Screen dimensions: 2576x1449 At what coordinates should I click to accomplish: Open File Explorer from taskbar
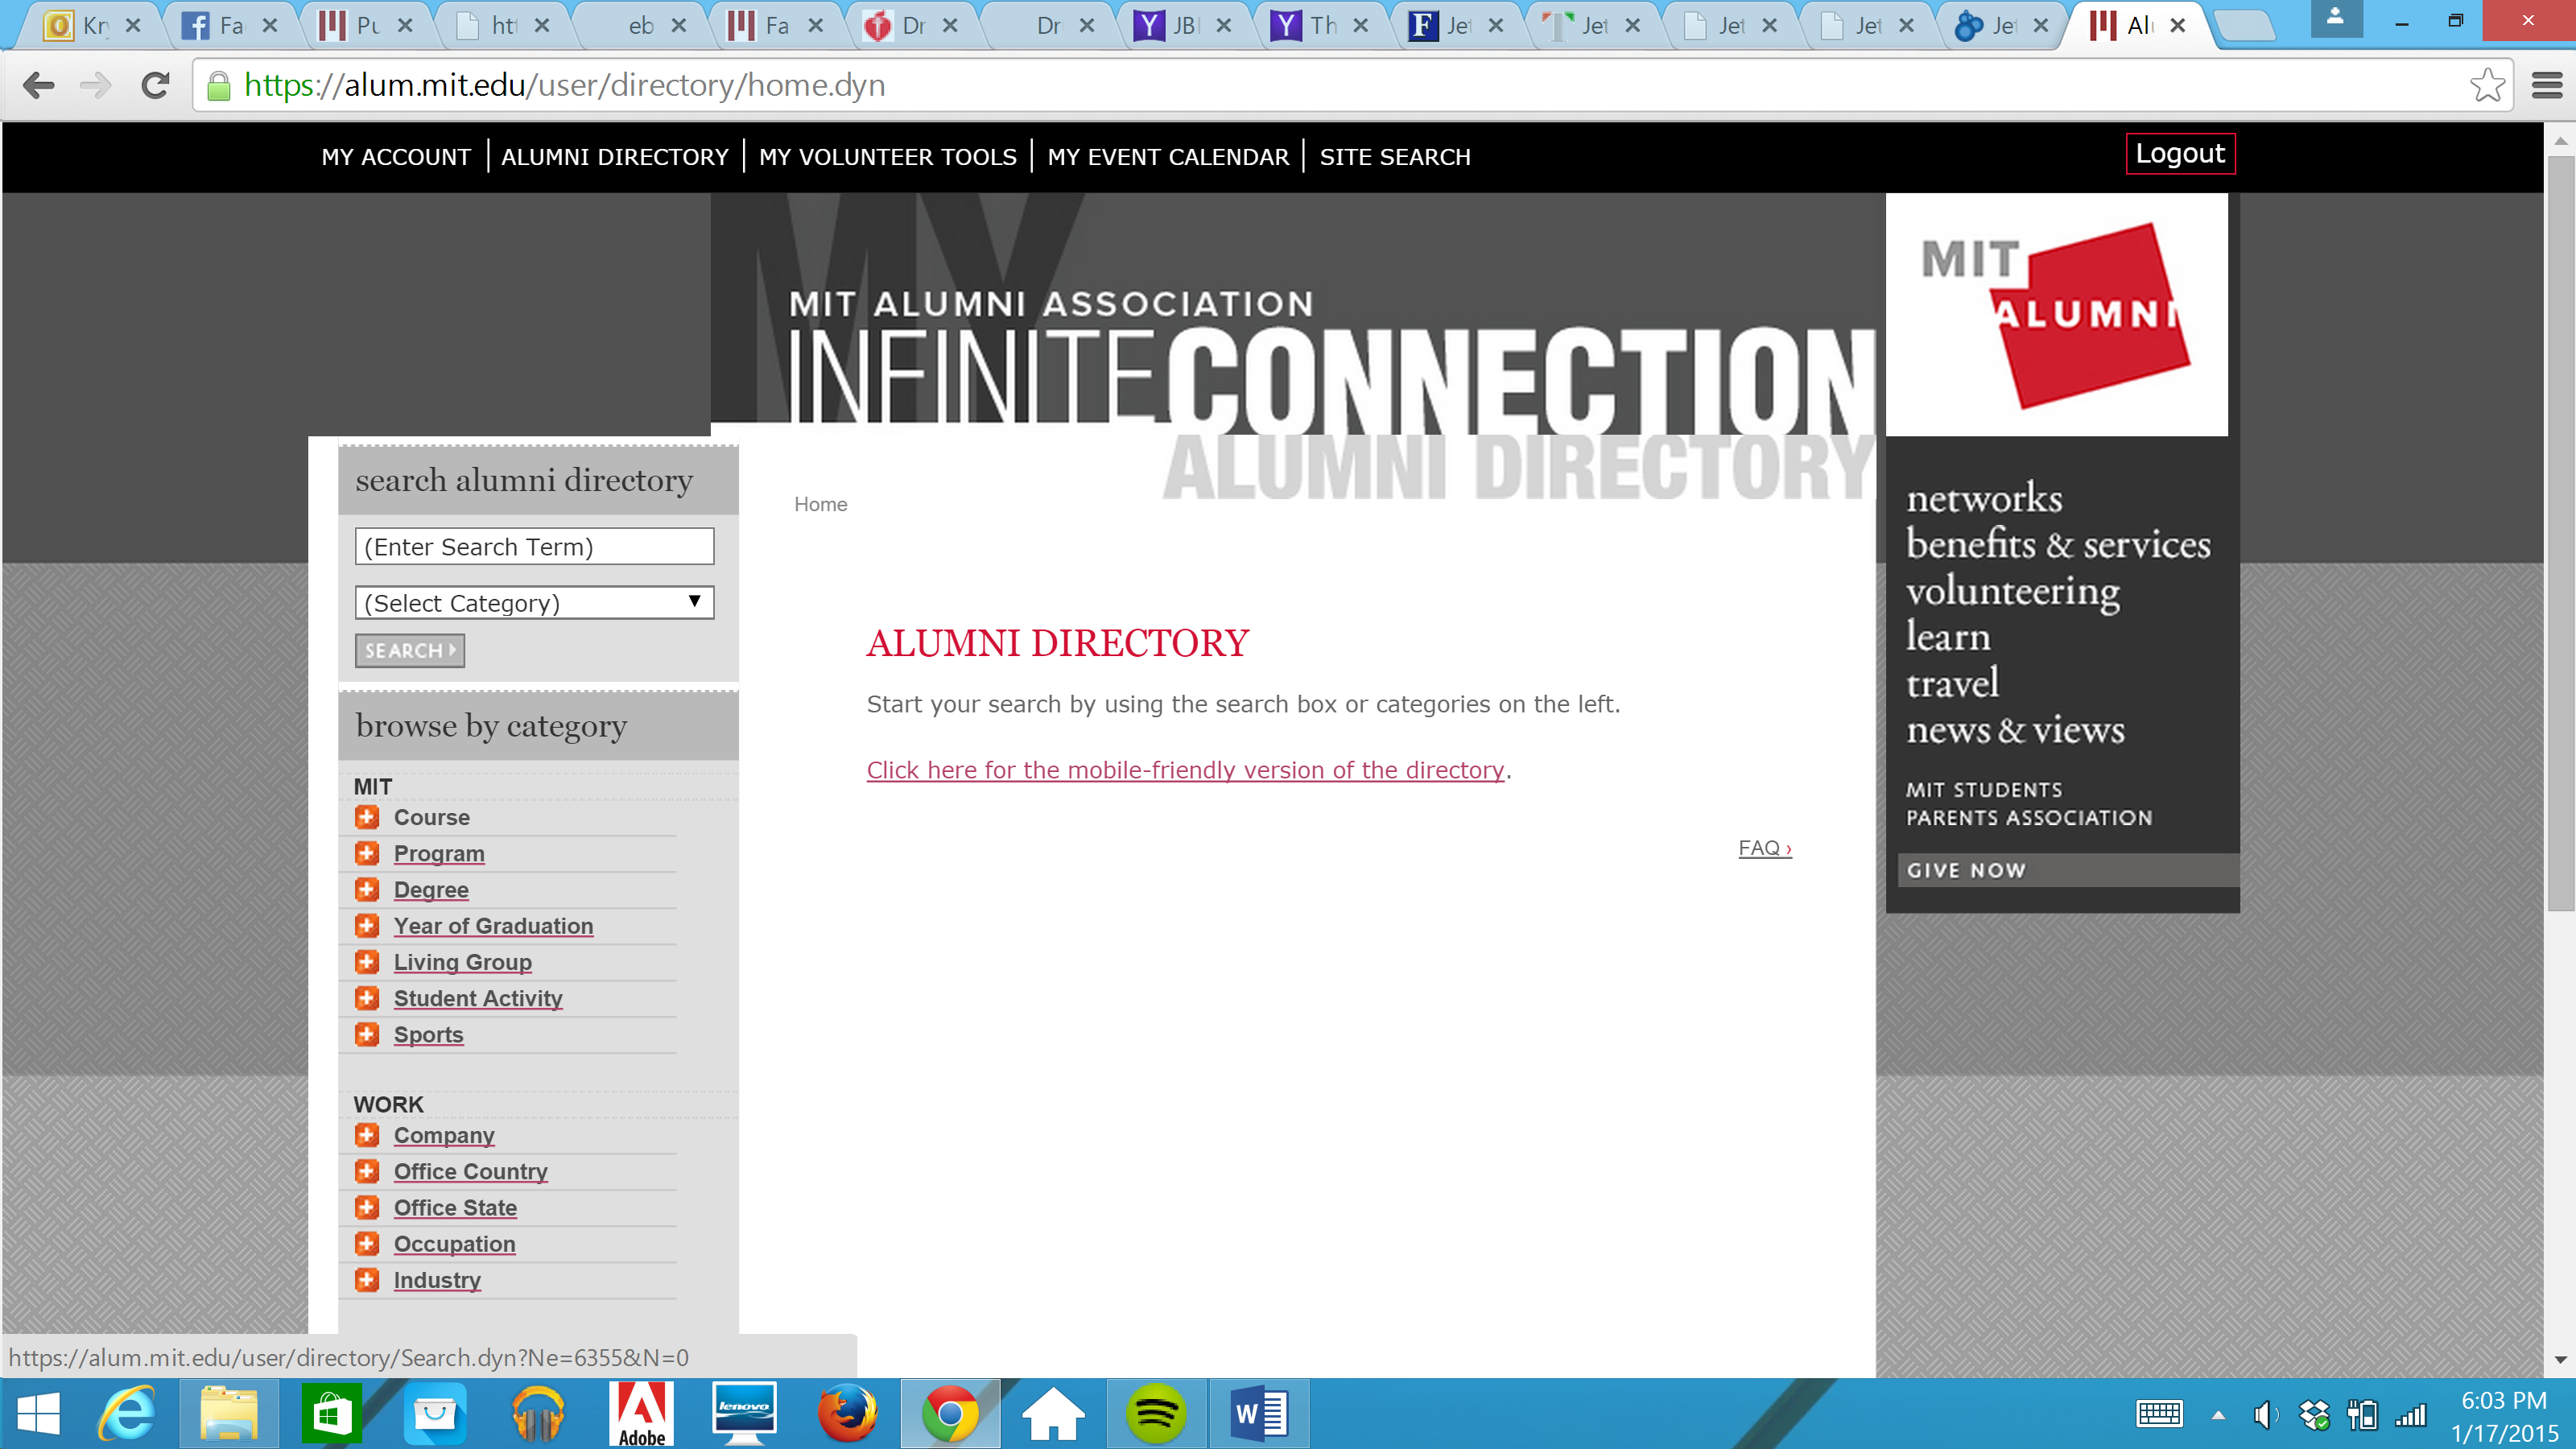[x=229, y=1414]
